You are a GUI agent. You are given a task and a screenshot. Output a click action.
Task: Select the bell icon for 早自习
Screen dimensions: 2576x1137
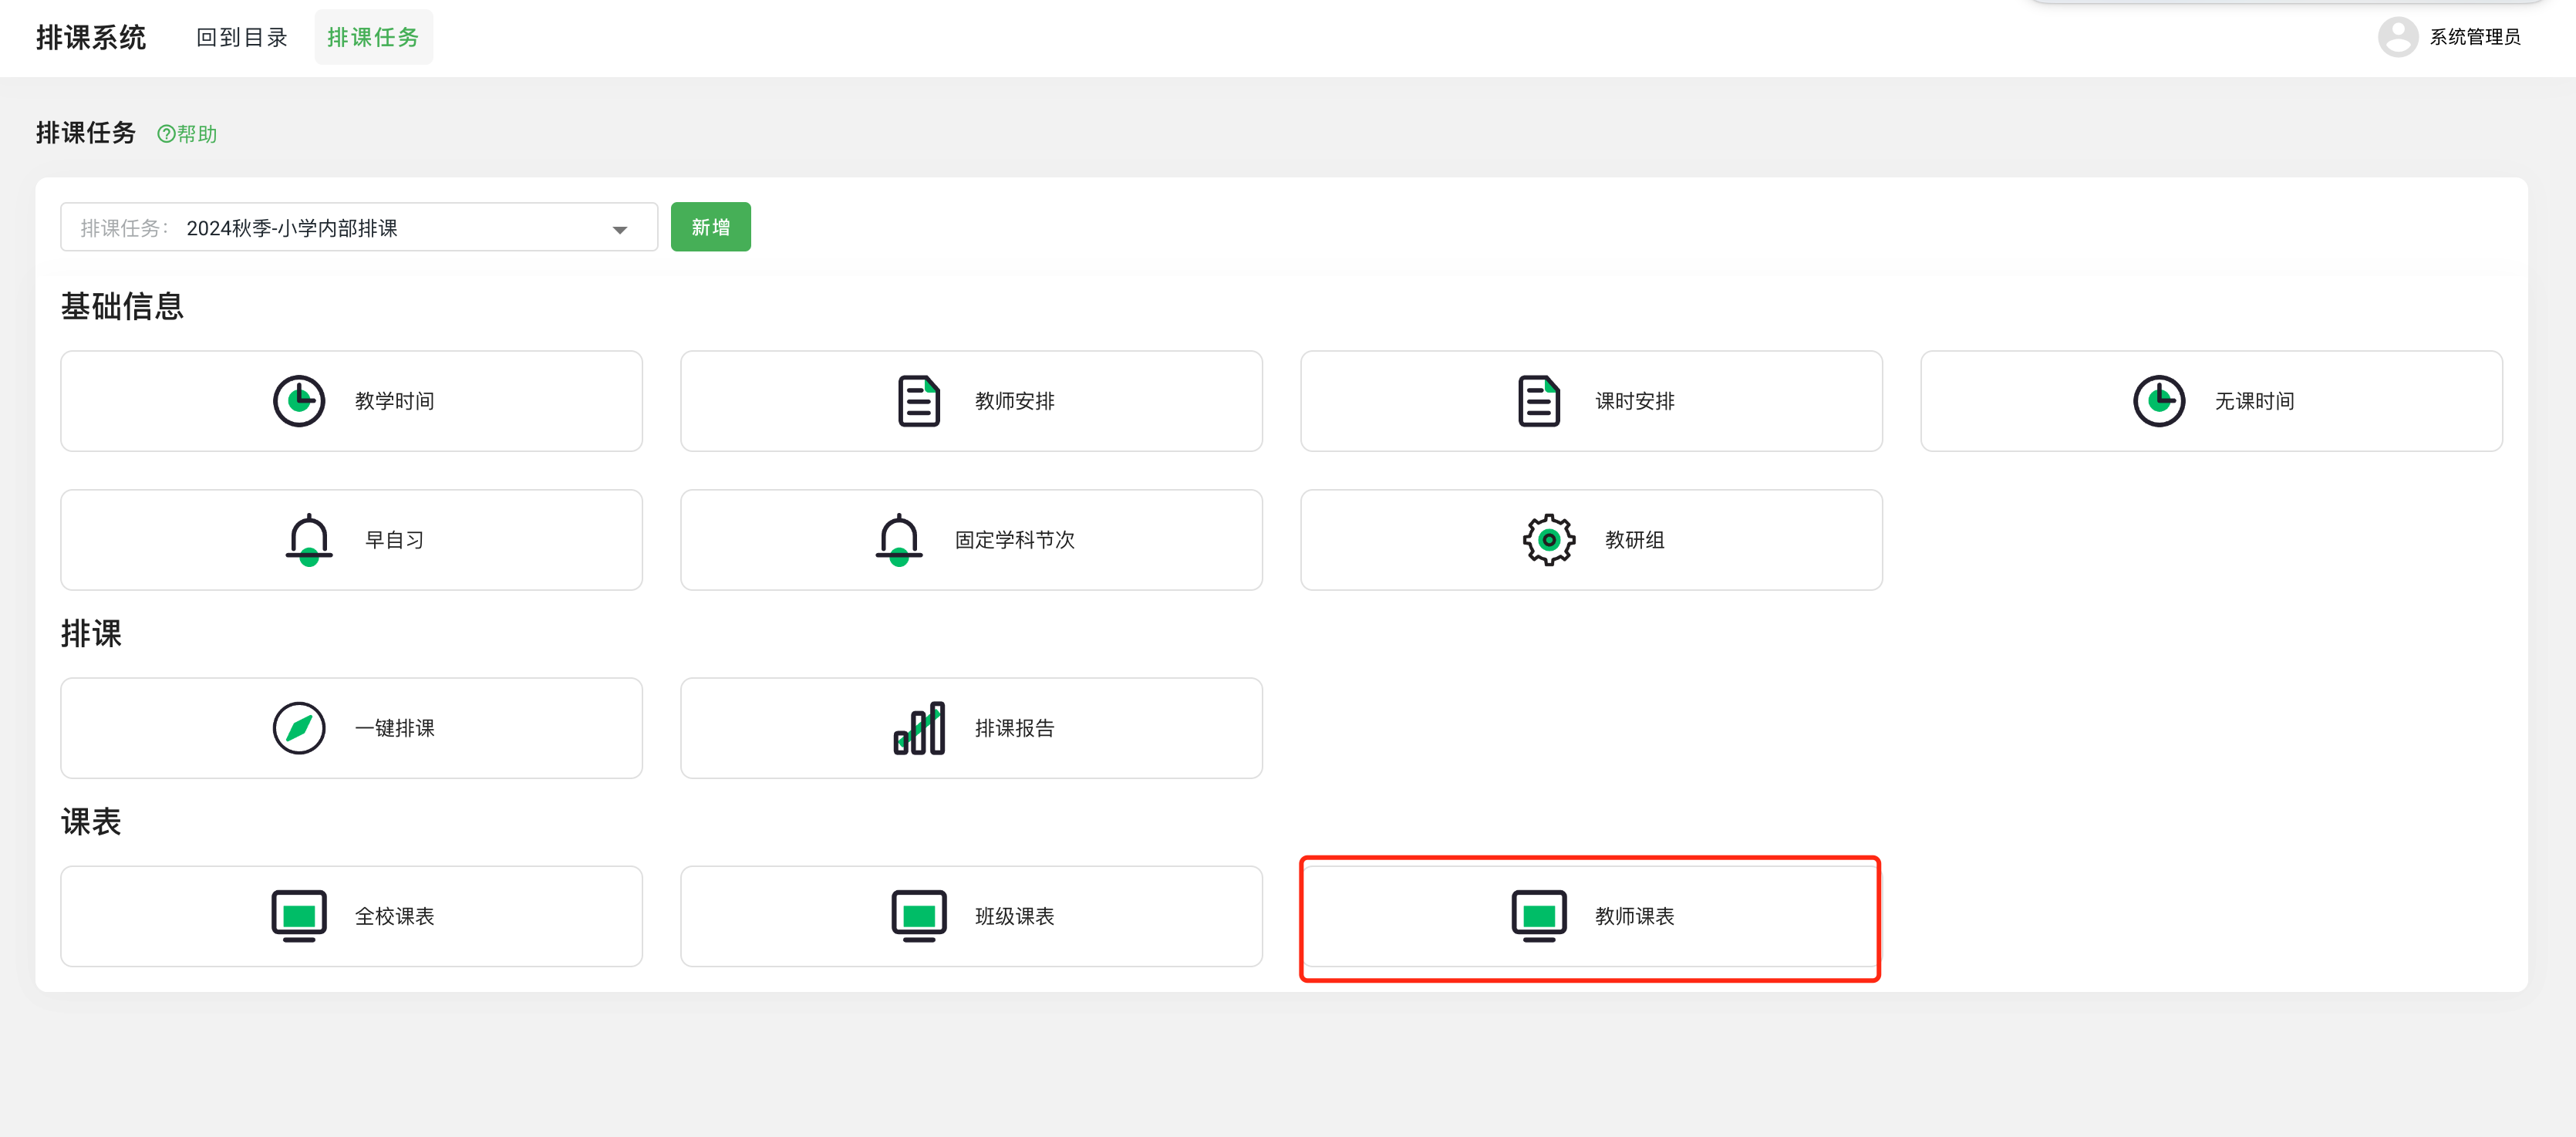309,540
